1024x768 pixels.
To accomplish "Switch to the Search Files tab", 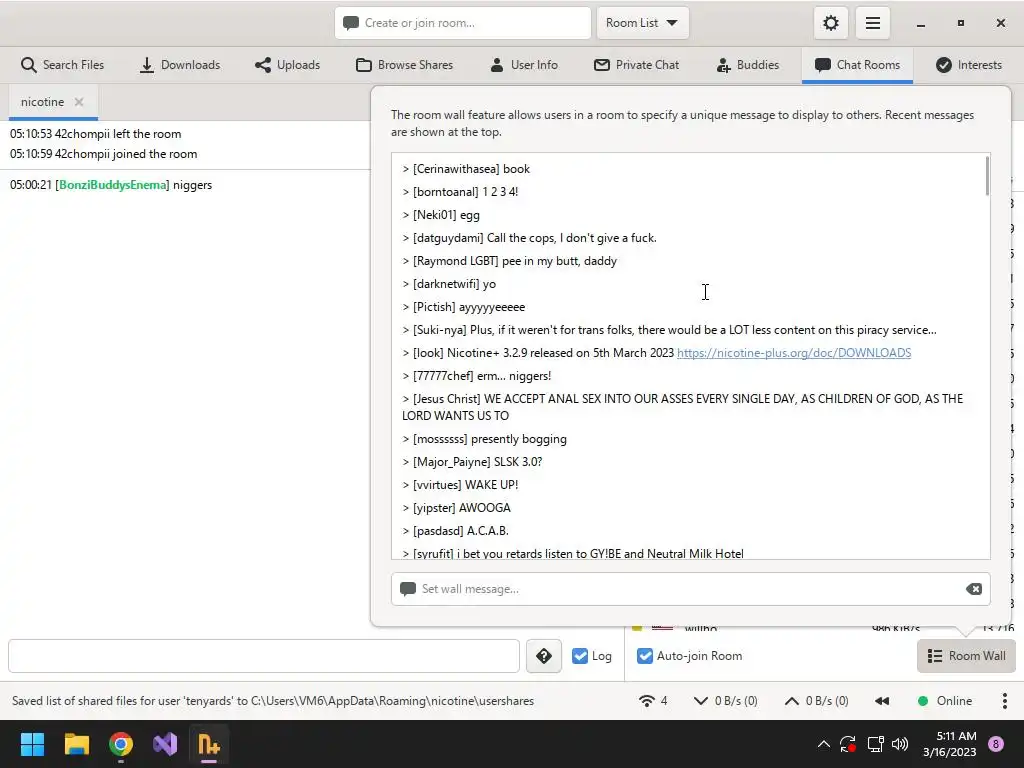I will click(x=62, y=65).
